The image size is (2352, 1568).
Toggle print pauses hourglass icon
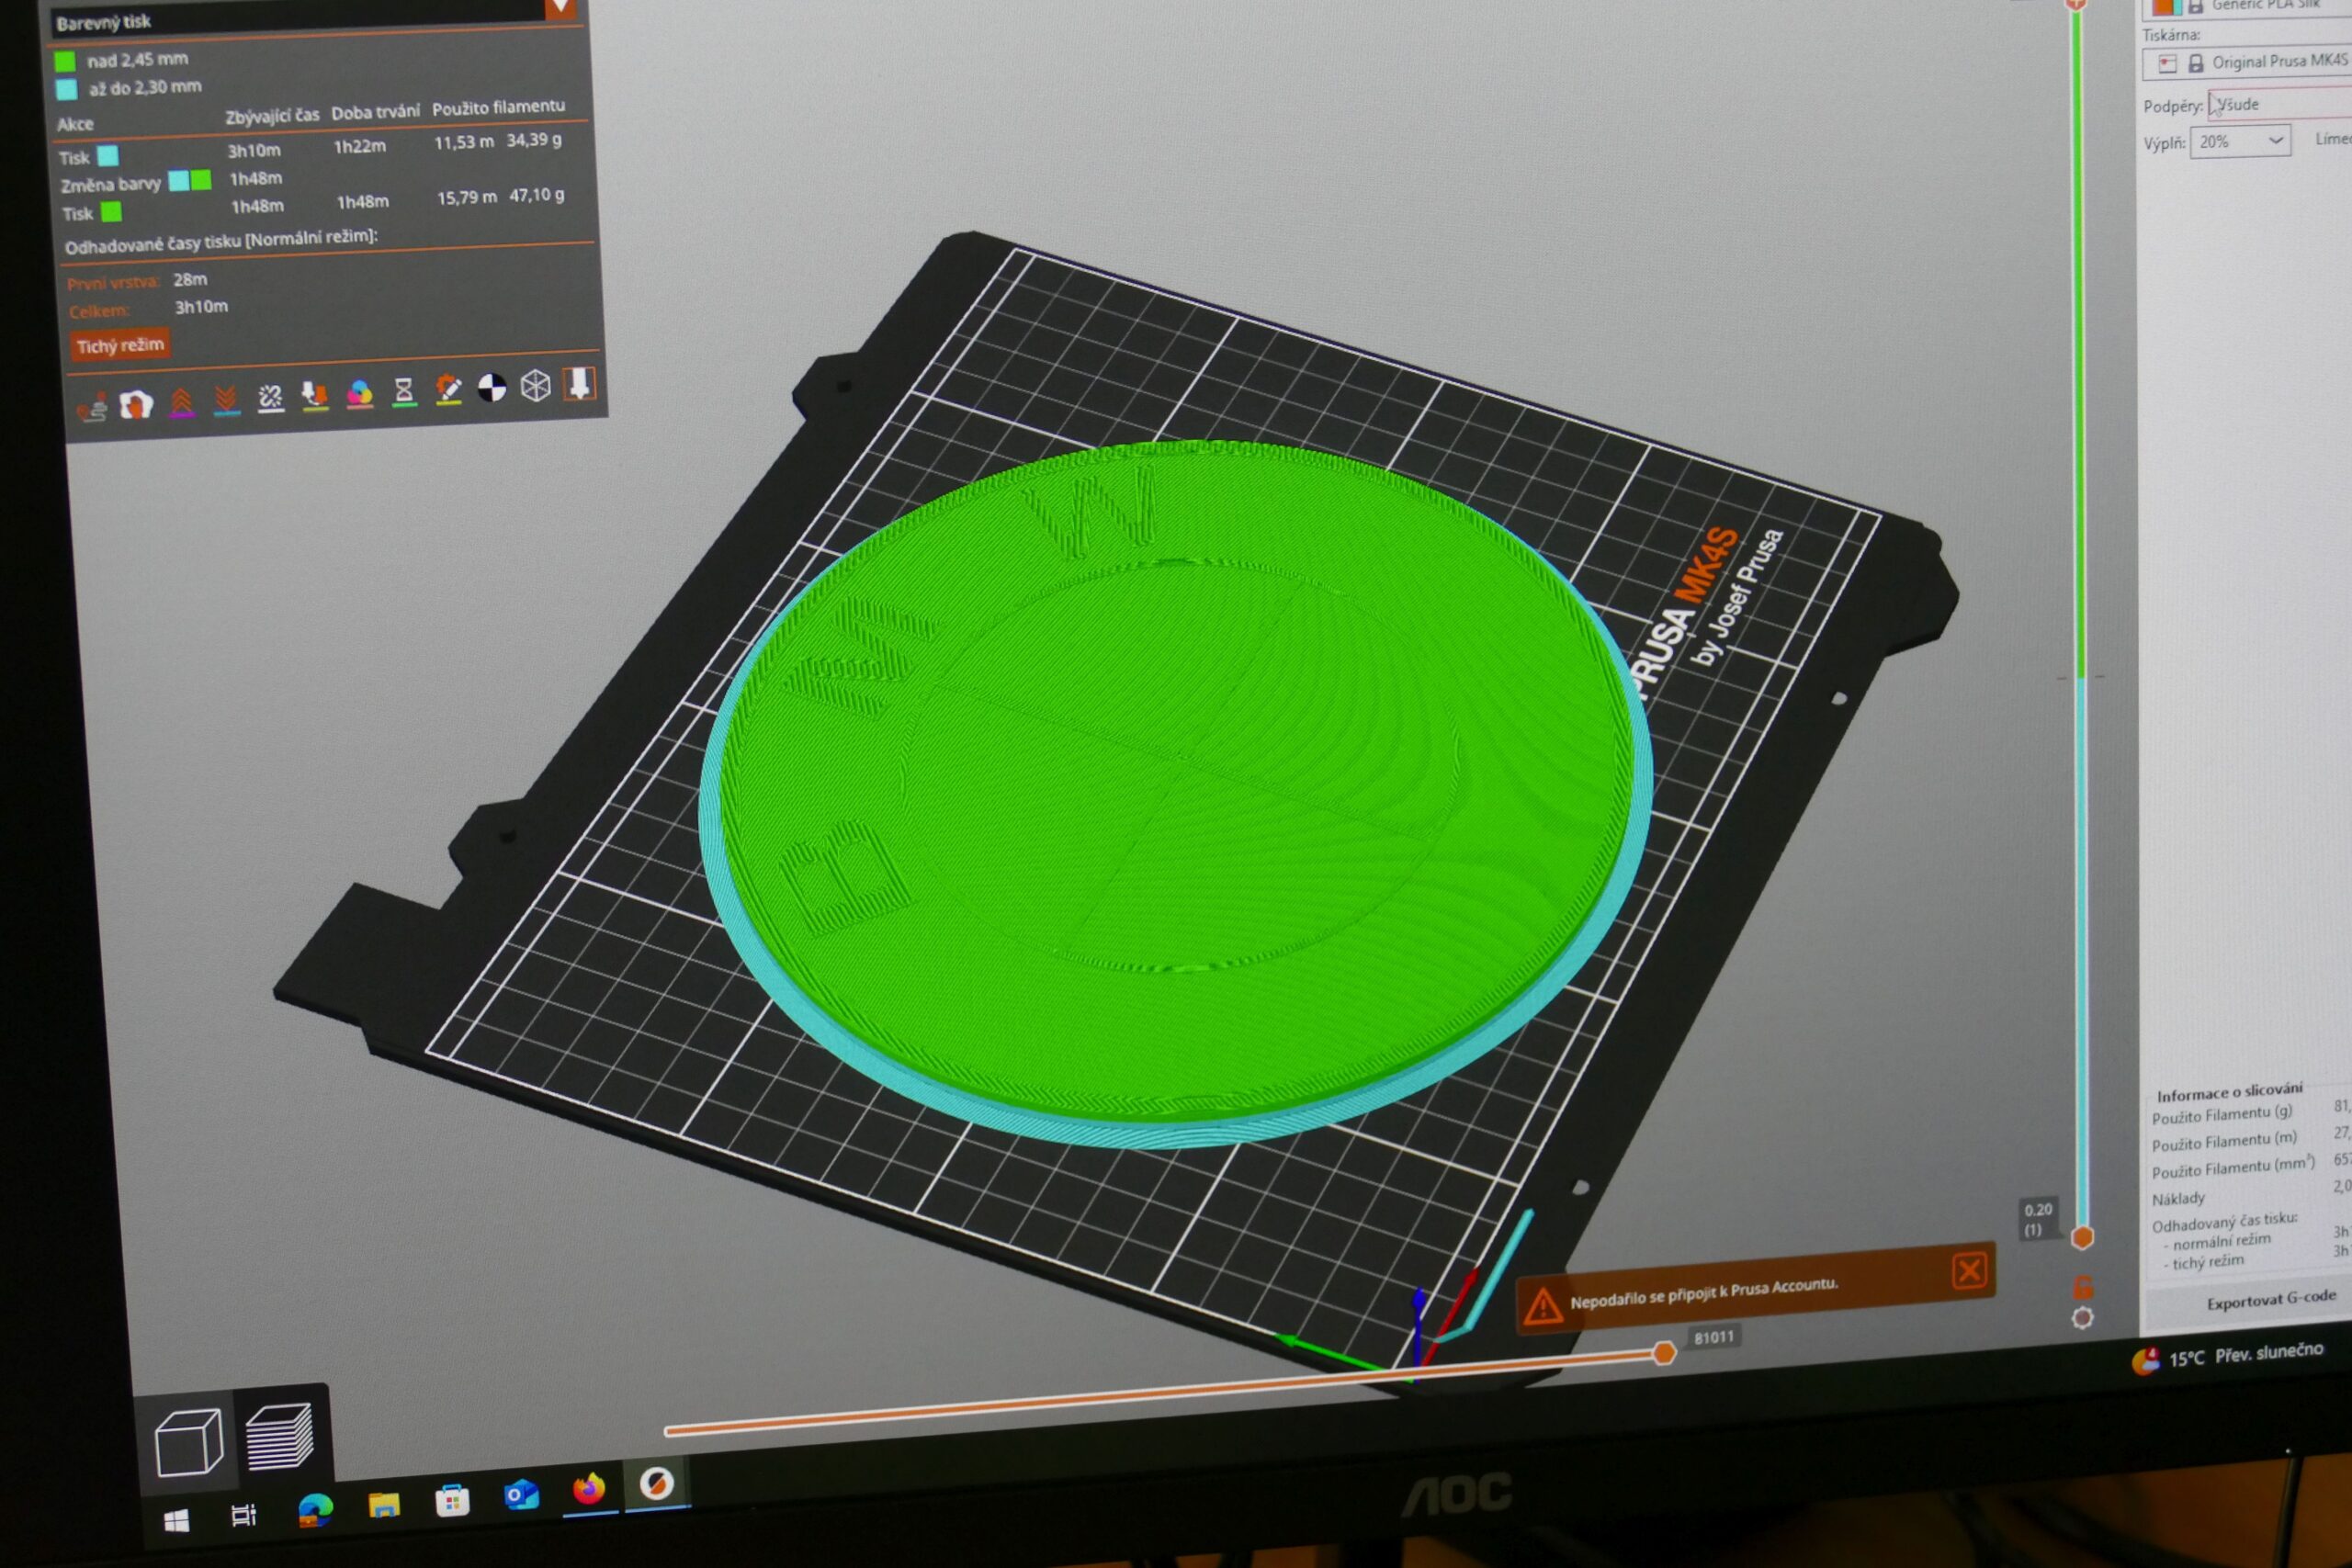(403, 392)
